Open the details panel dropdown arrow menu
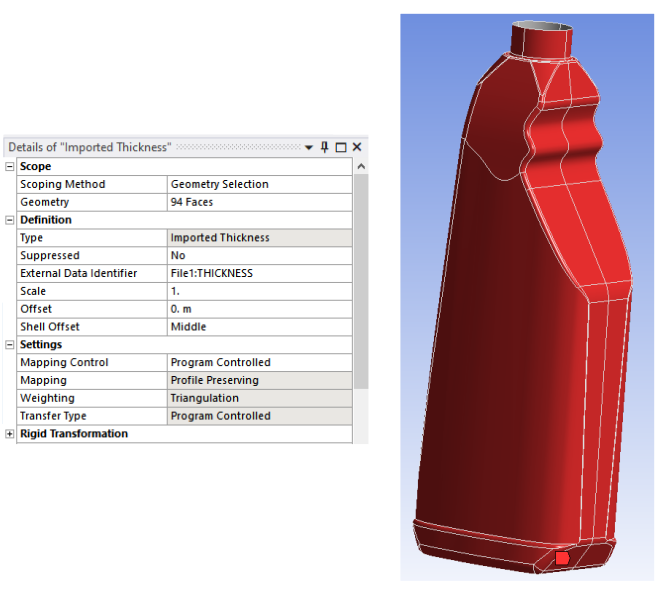This screenshot has height=589, width=662. (309, 147)
